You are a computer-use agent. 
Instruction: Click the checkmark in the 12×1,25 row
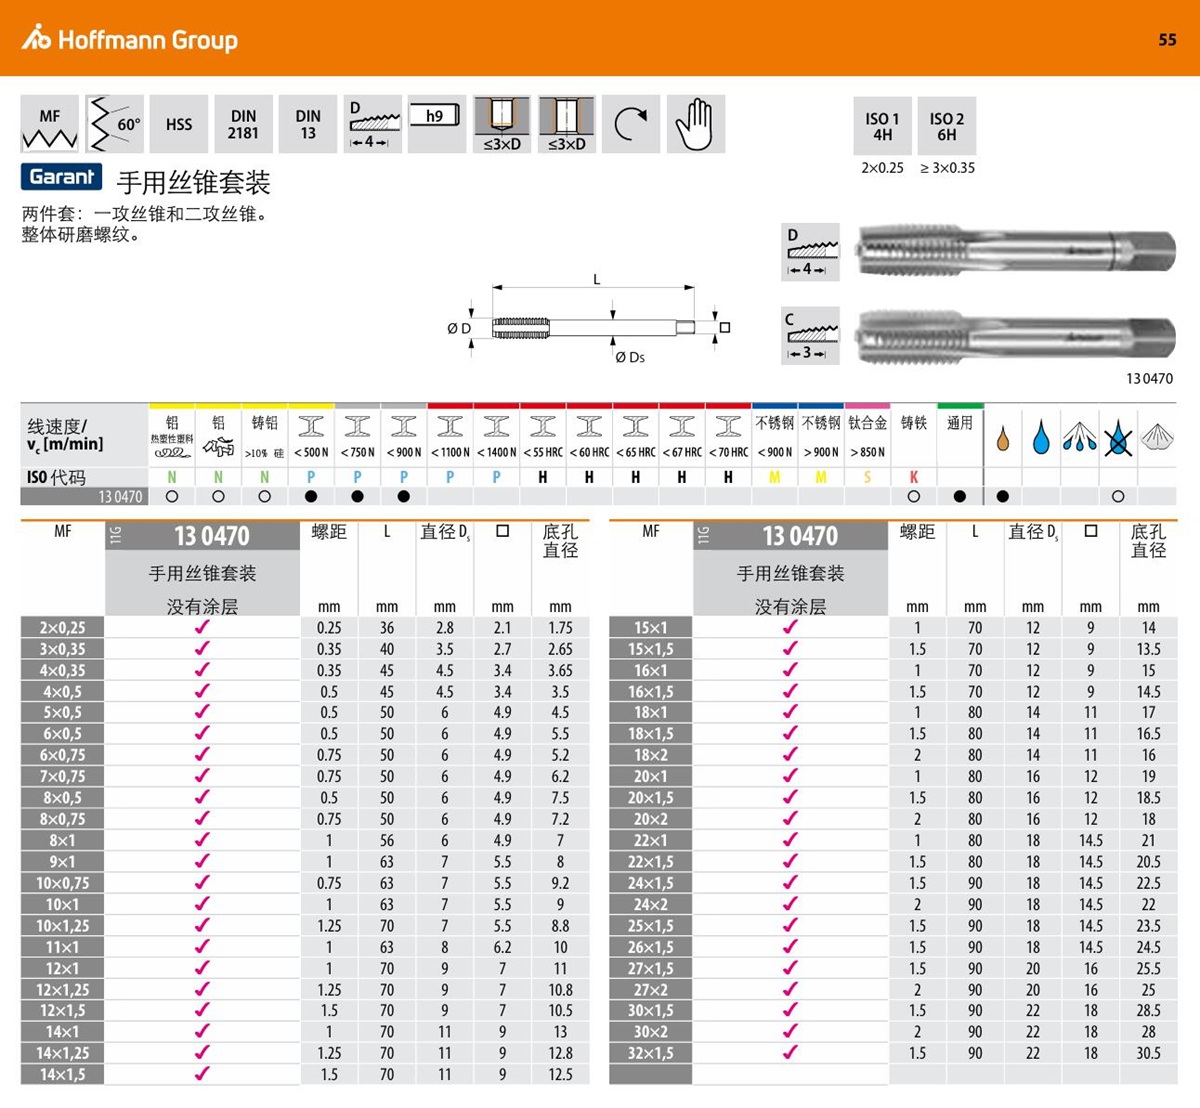click(202, 989)
